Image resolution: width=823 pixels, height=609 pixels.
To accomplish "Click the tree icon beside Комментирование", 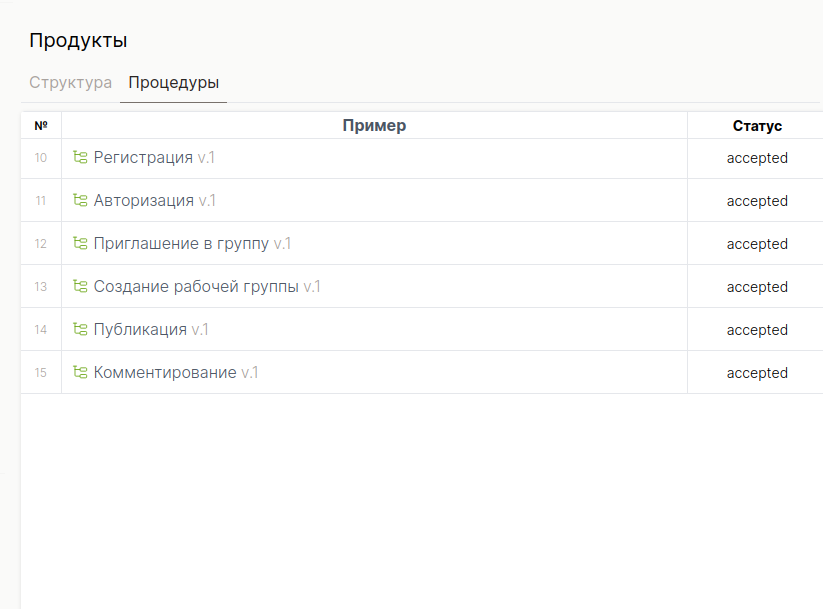I will click(x=80, y=372).
